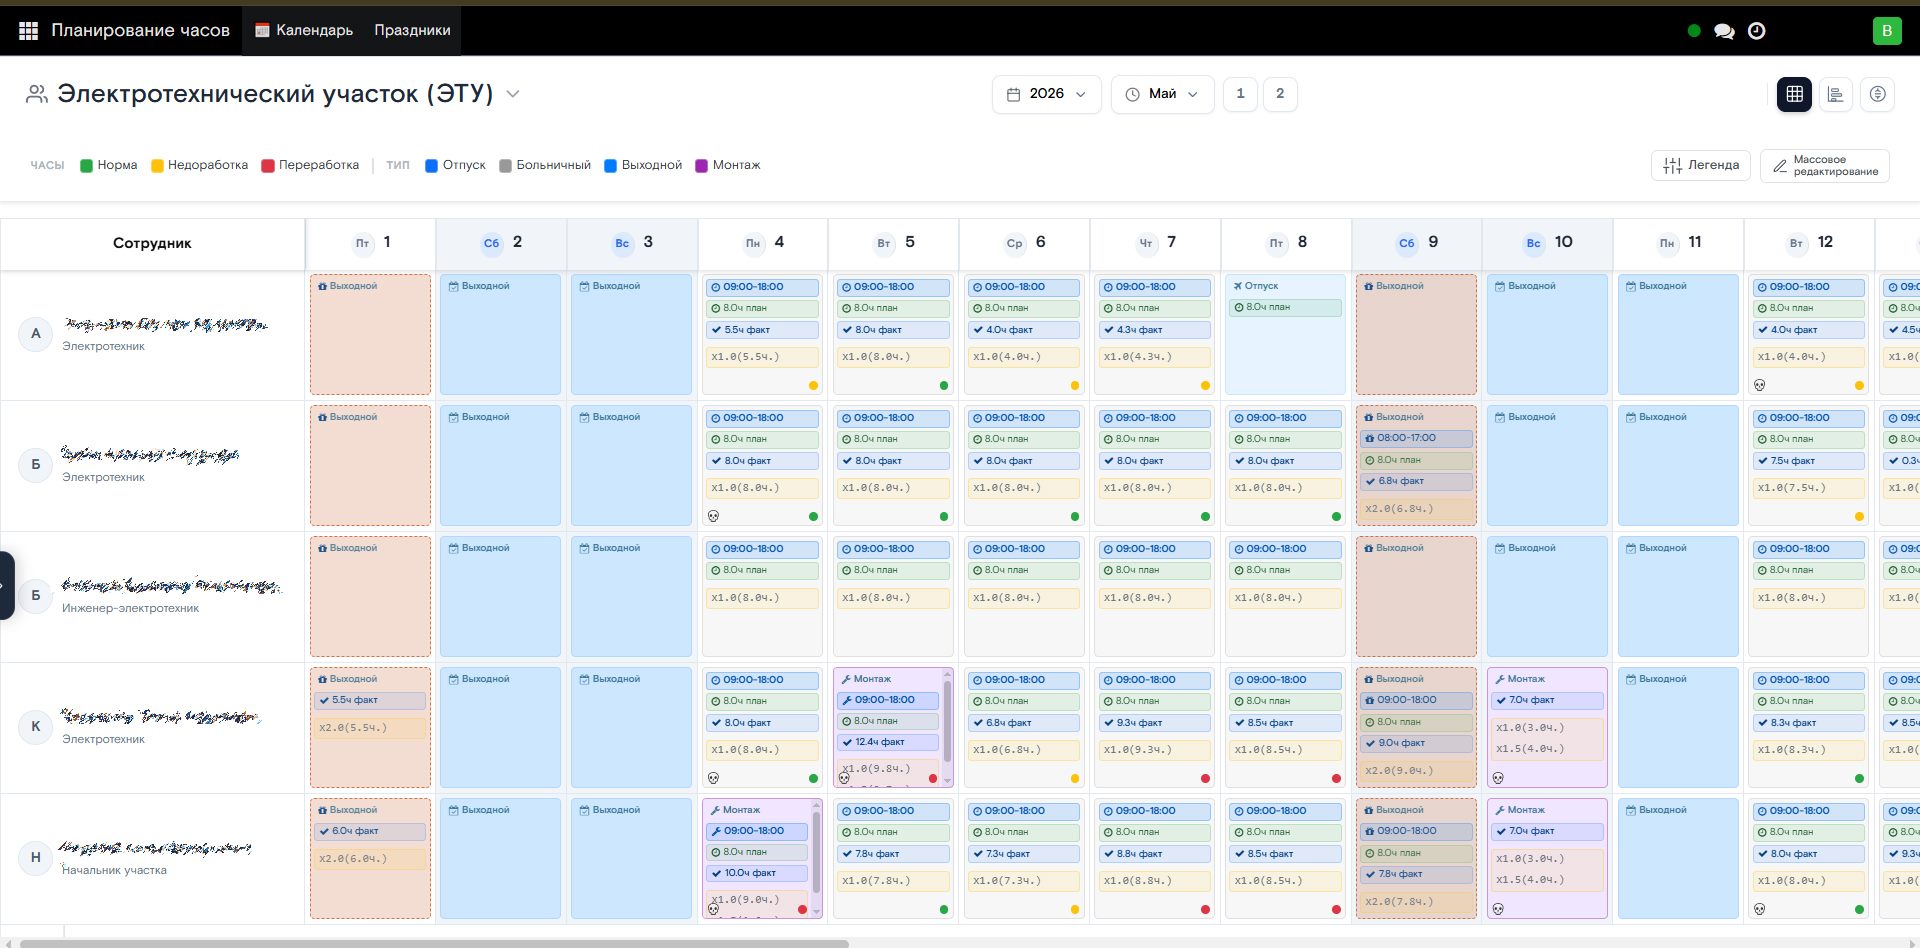The width and height of the screenshot is (1920, 948).
Task: Click avatar 'А' of first employee
Action: pyautogui.click(x=36, y=334)
